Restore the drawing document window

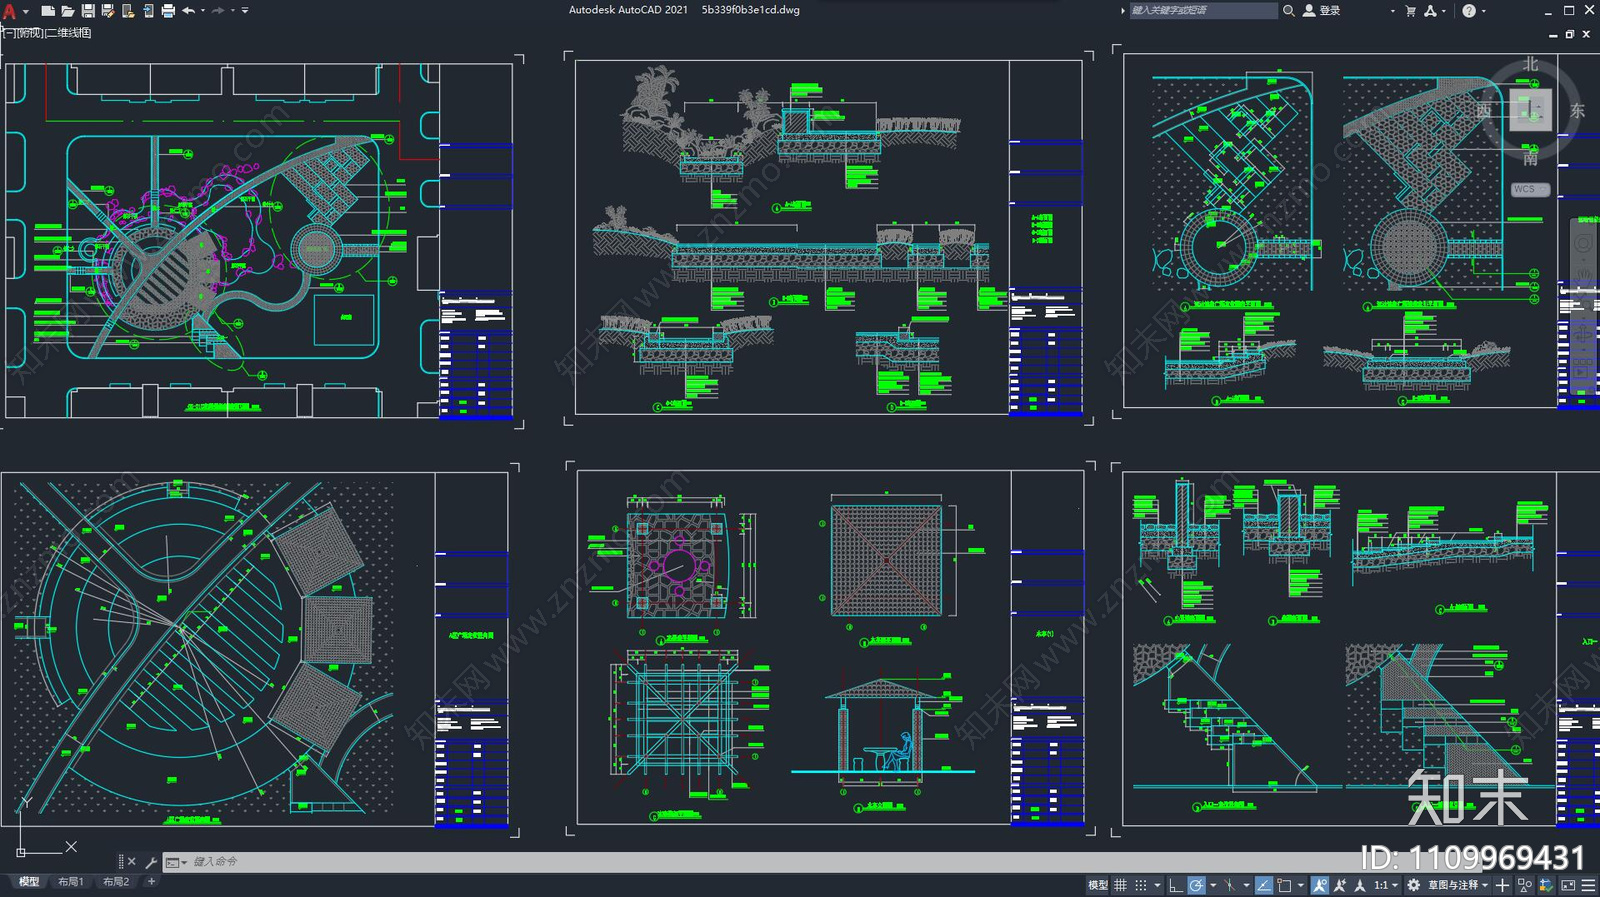(x=1570, y=34)
